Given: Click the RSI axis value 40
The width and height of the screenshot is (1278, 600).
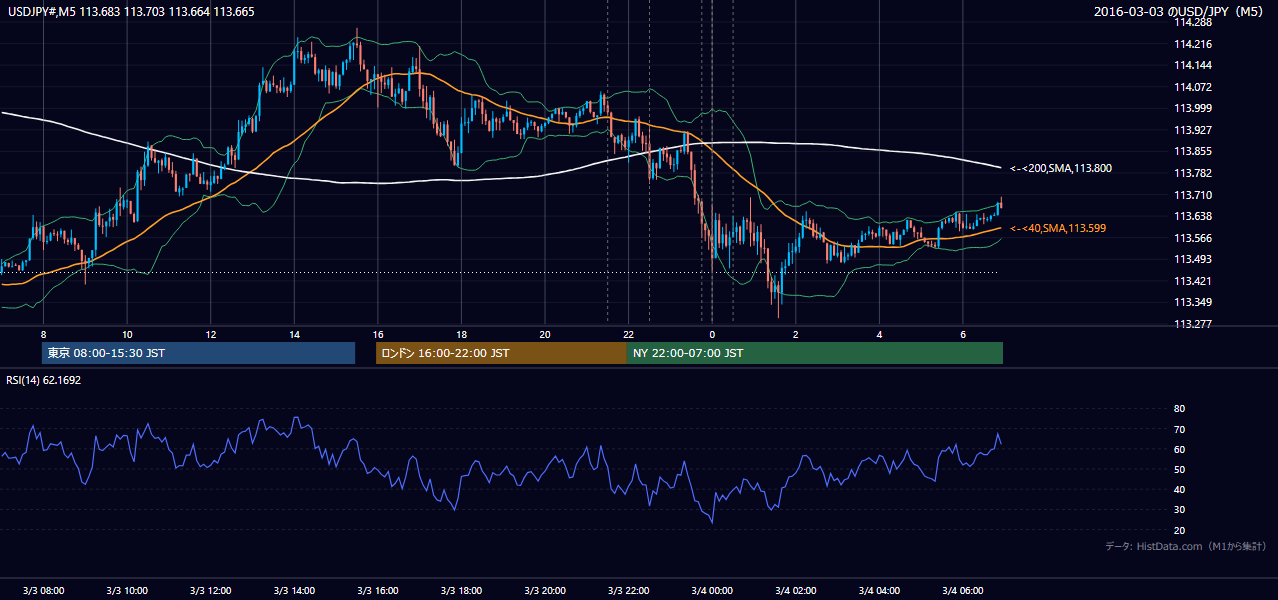Looking at the screenshot, I should (x=1179, y=490).
